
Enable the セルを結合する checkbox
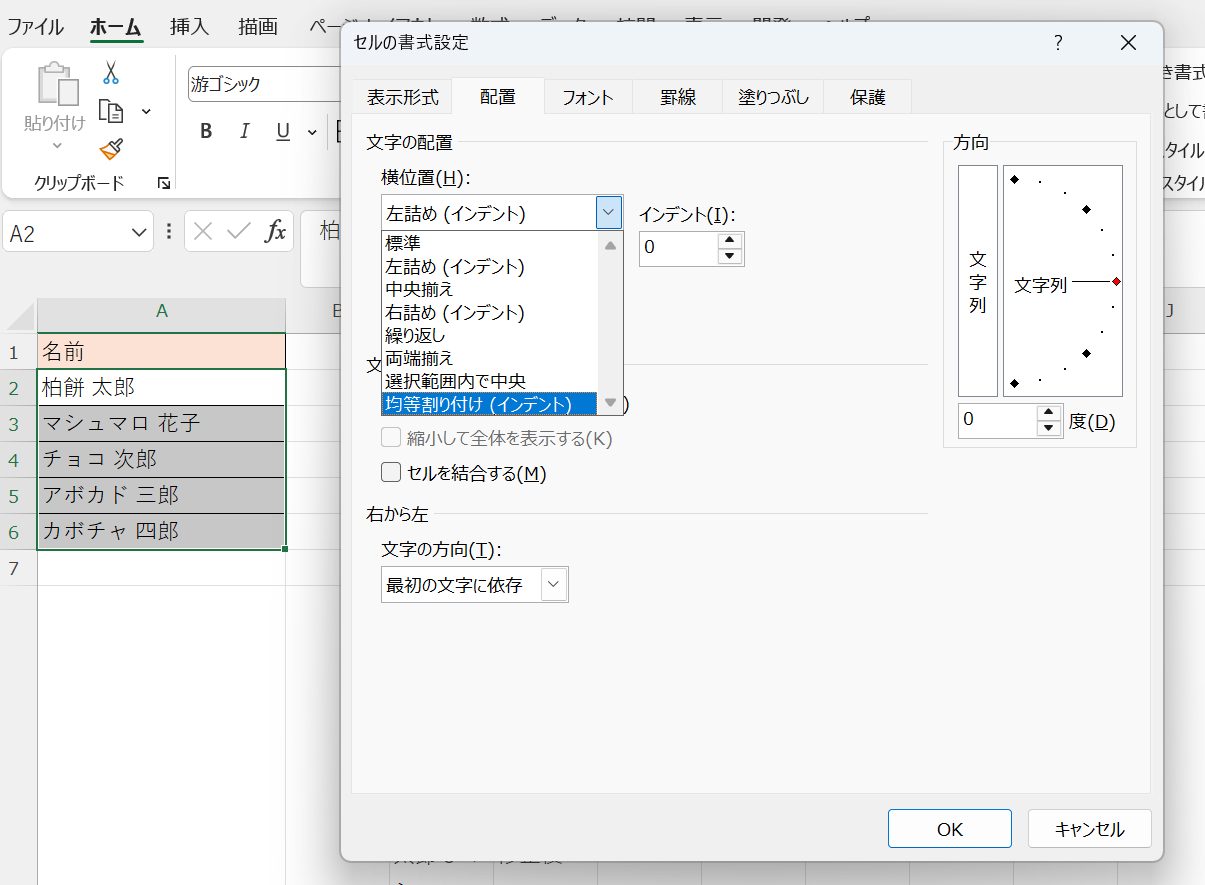[x=391, y=472]
